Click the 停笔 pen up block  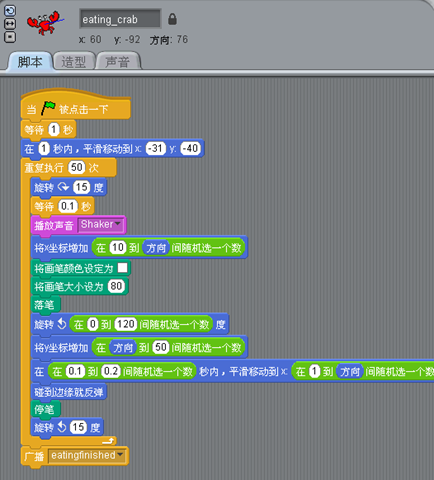(x=45, y=409)
